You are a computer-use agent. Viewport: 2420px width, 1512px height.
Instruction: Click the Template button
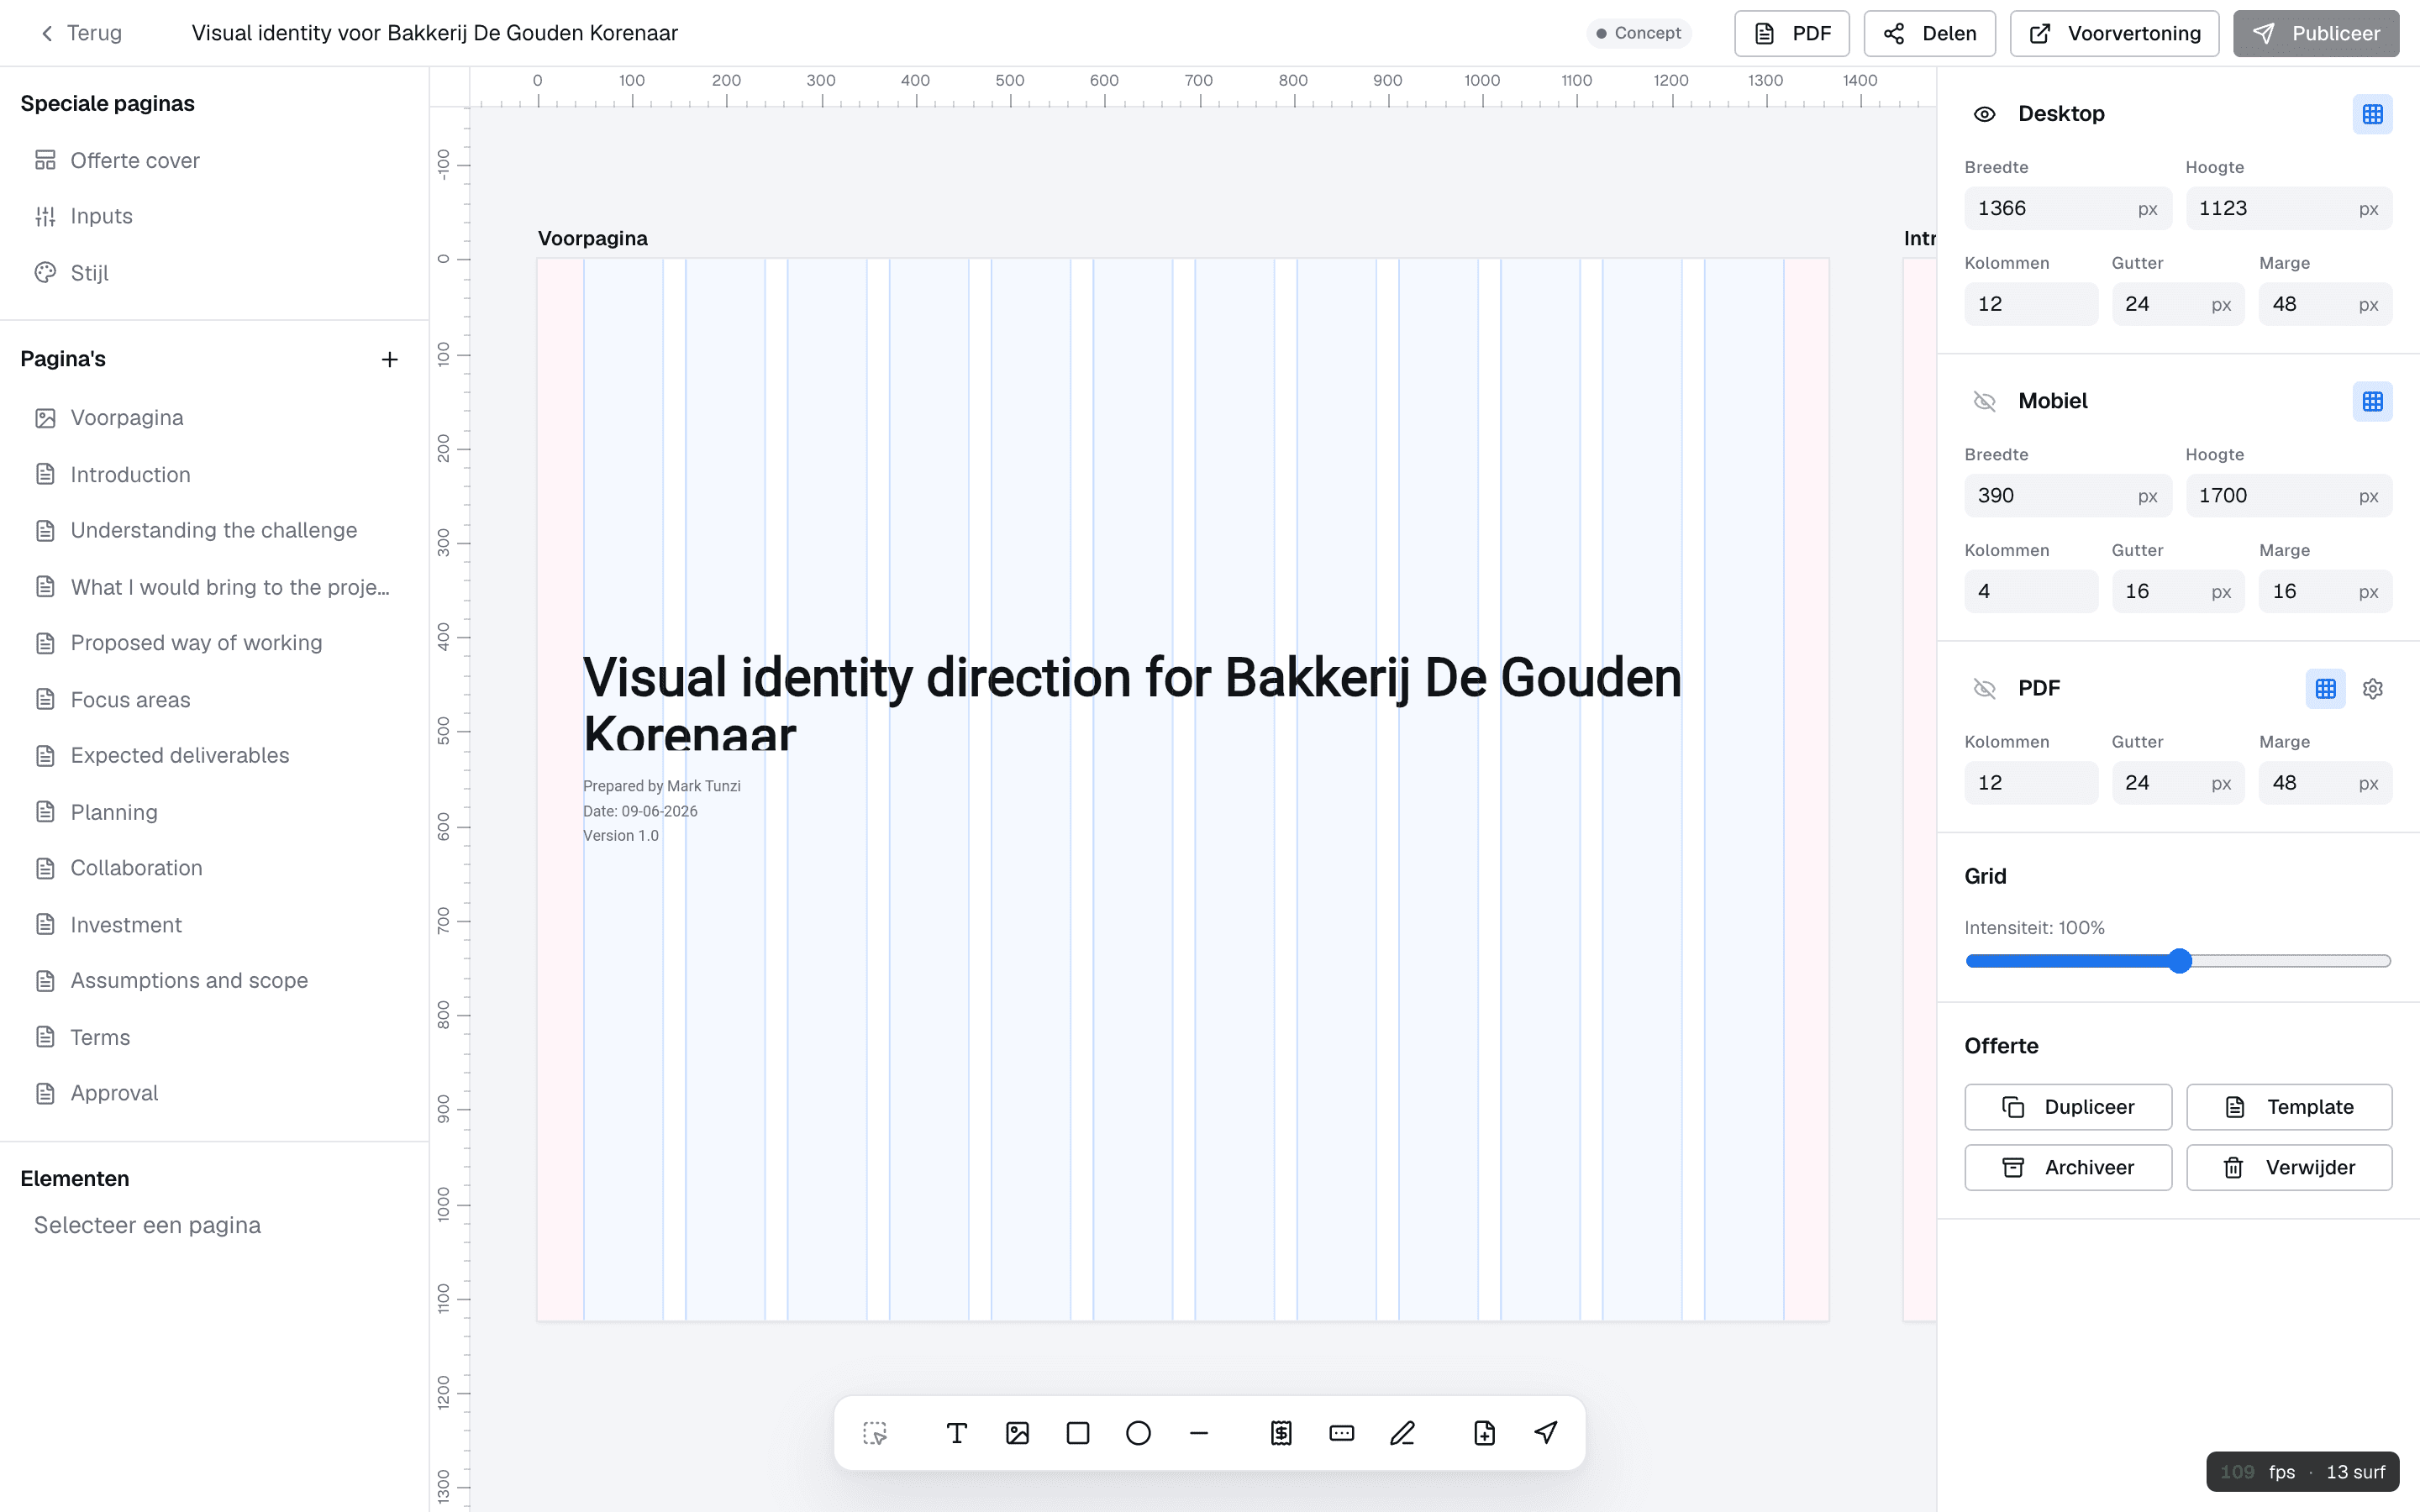coord(2288,1107)
